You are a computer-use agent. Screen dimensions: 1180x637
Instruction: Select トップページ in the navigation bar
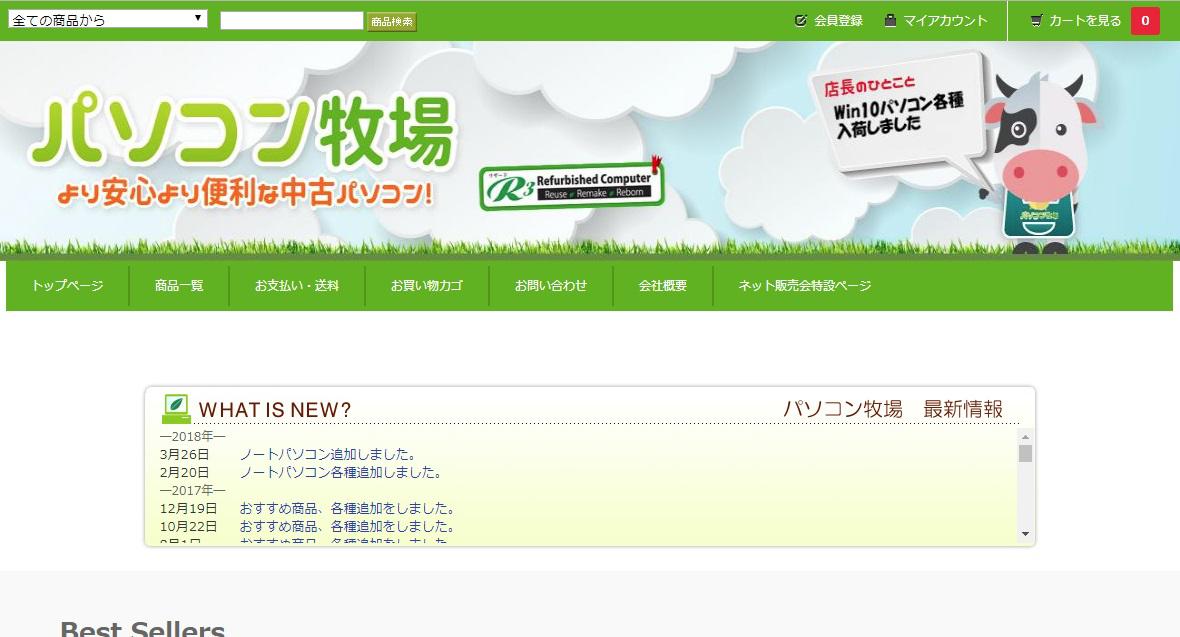point(68,285)
